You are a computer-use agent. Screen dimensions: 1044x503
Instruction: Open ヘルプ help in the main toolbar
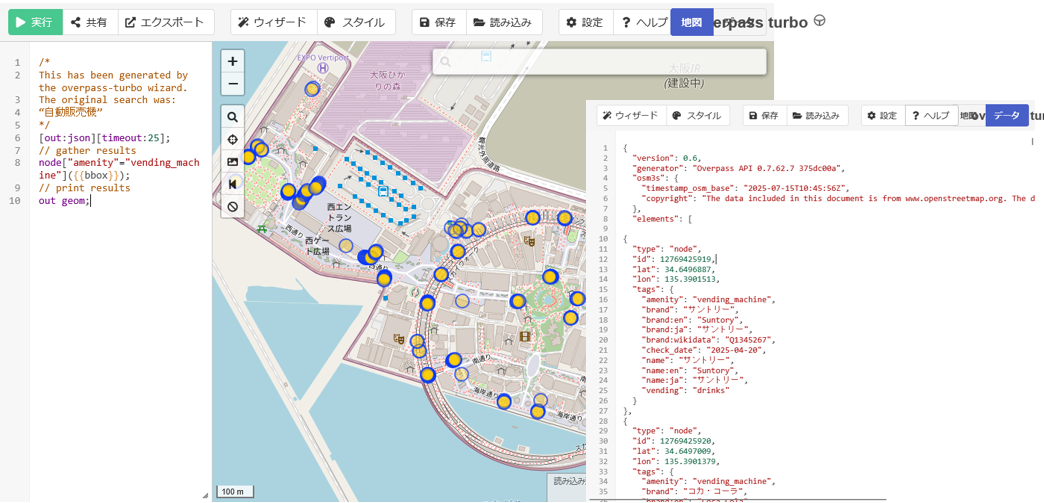(643, 22)
